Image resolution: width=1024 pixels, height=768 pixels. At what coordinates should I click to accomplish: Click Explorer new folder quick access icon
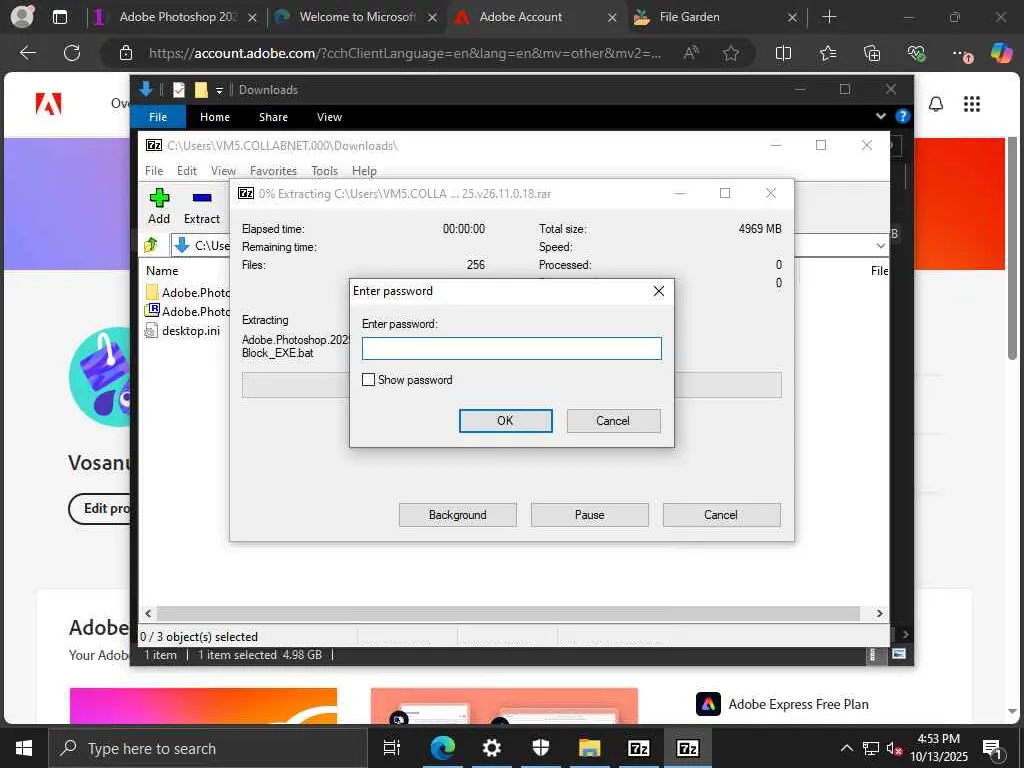pyautogui.click(x=201, y=89)
